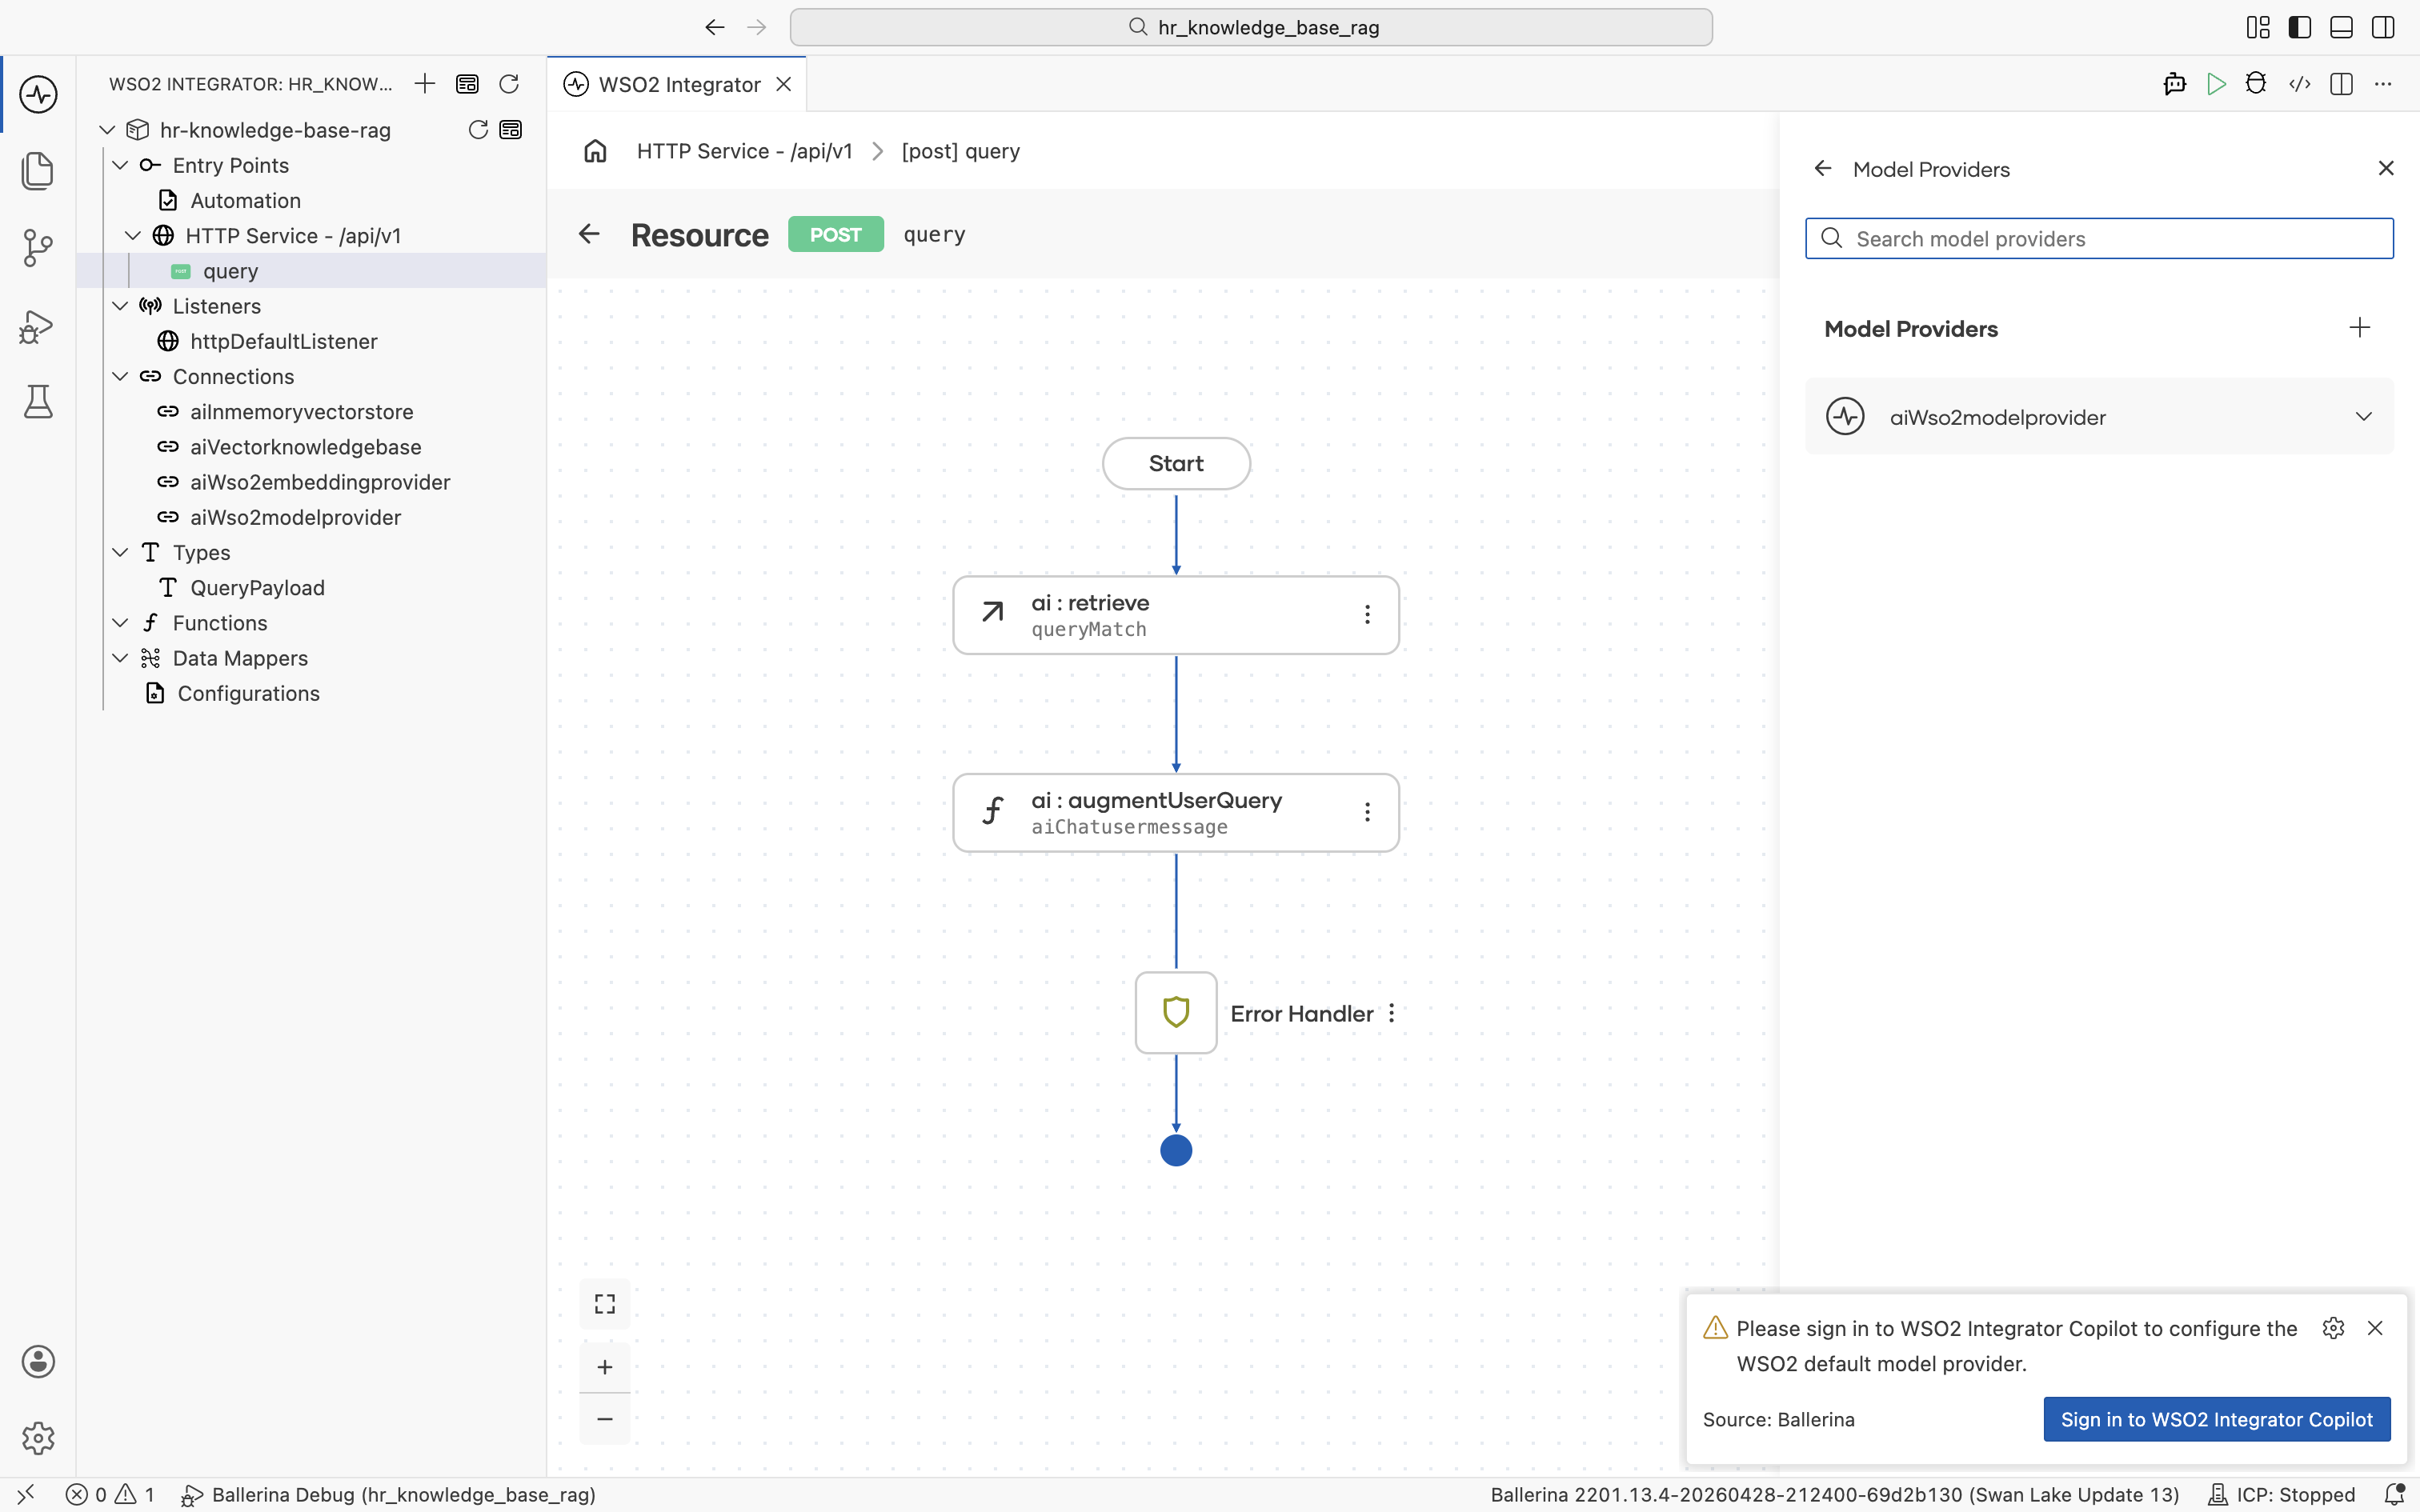Open more options for the augmentUserQuery node
The height and width of the screenshot is (1512, 2420).
(x=1367, y=812)
